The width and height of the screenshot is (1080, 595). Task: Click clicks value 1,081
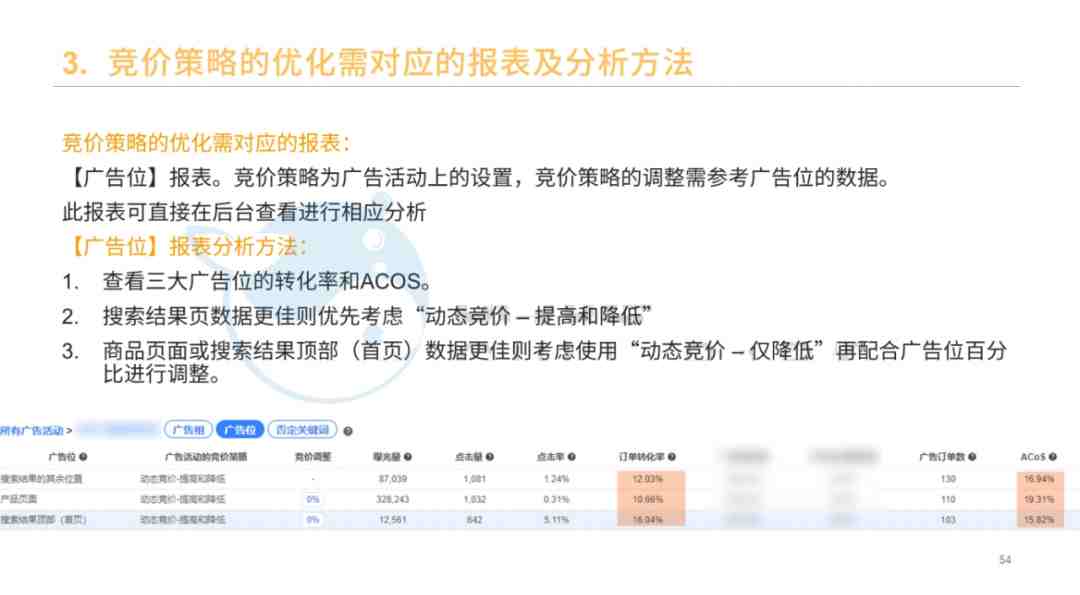(x=475, y=479)
